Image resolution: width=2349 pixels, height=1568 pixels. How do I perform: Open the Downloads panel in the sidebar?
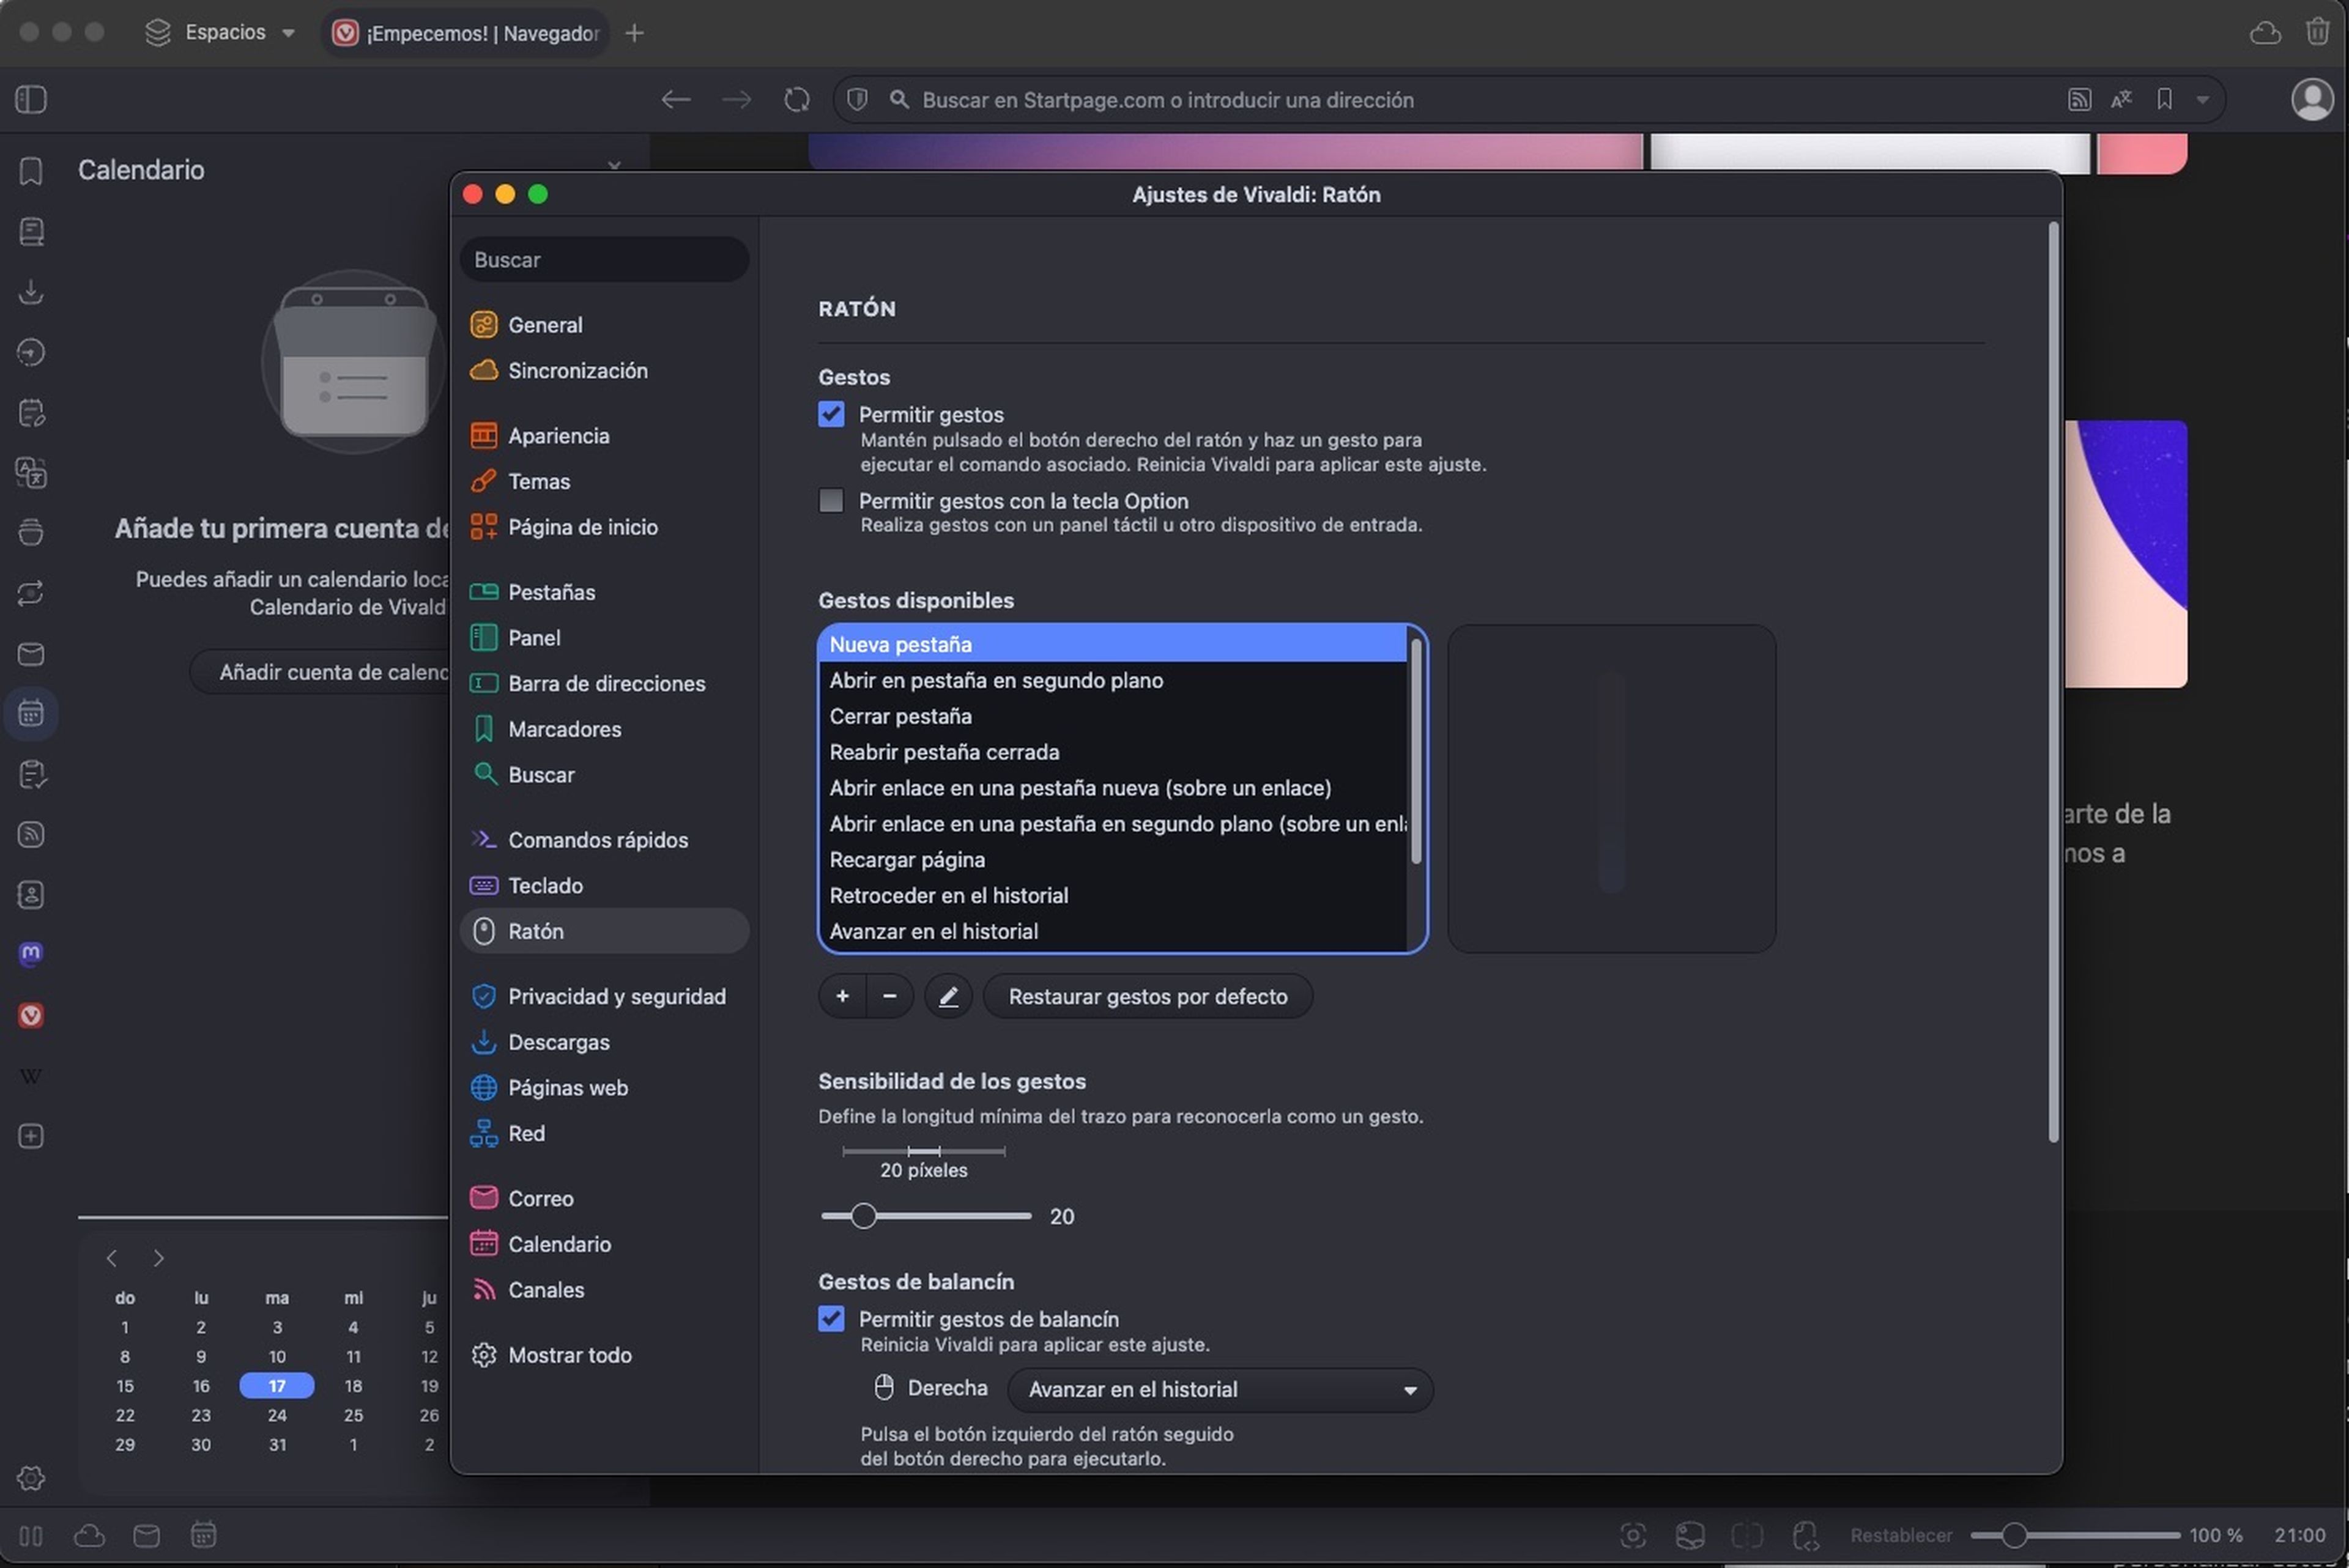click(31, 292)
